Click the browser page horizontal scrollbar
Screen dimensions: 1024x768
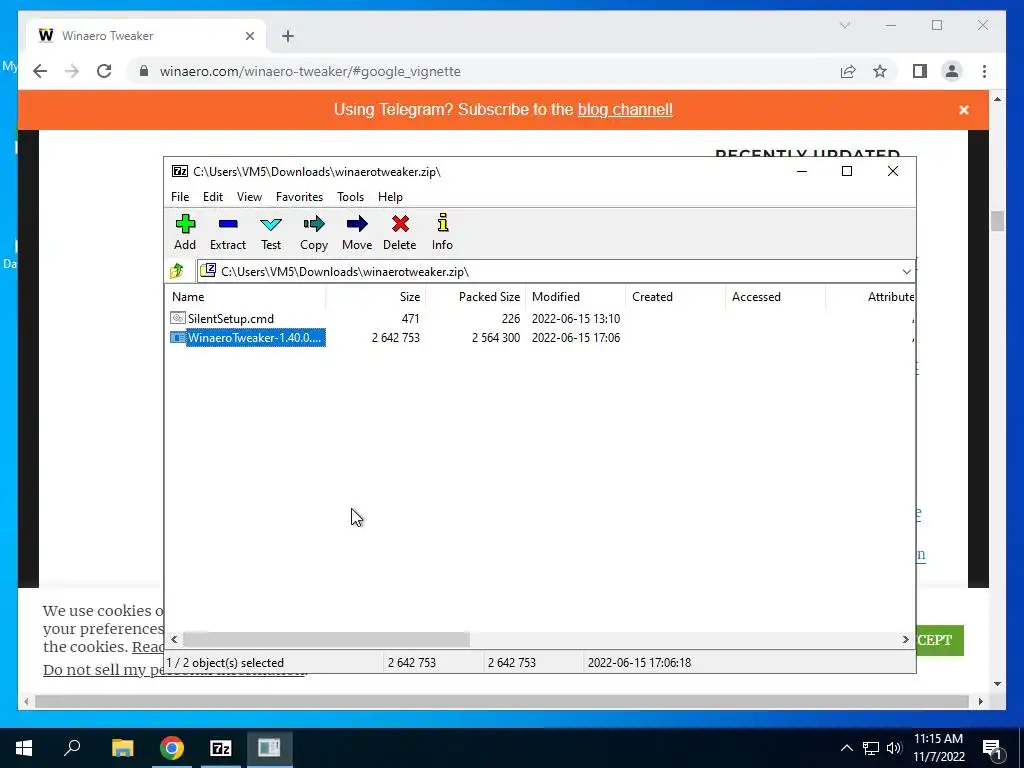503,701
